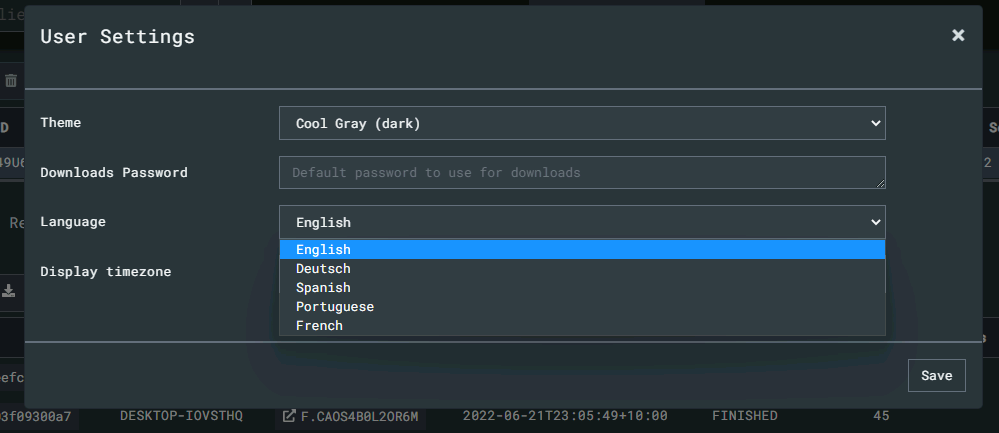The height and width of the screenshot is (433, 999).
Task: Open the F.CAOS4B0L2OR6M flow link
Action: (x=359, y=416)
